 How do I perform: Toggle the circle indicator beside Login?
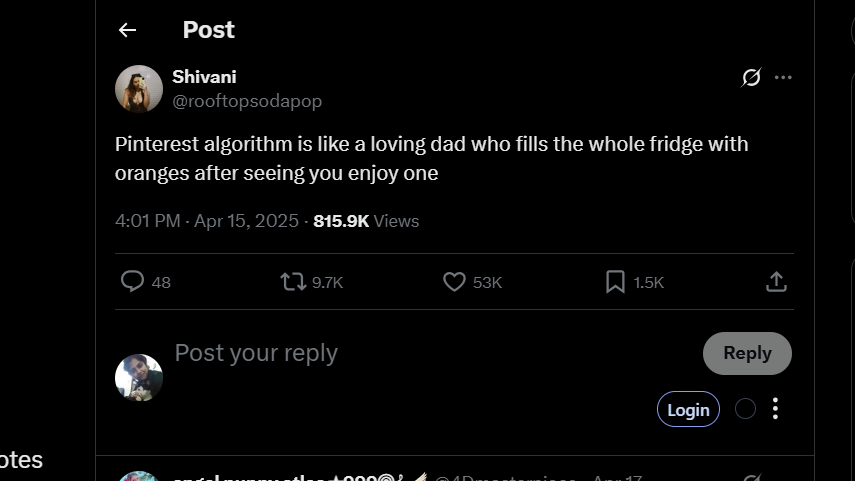[x=745, y=409]
